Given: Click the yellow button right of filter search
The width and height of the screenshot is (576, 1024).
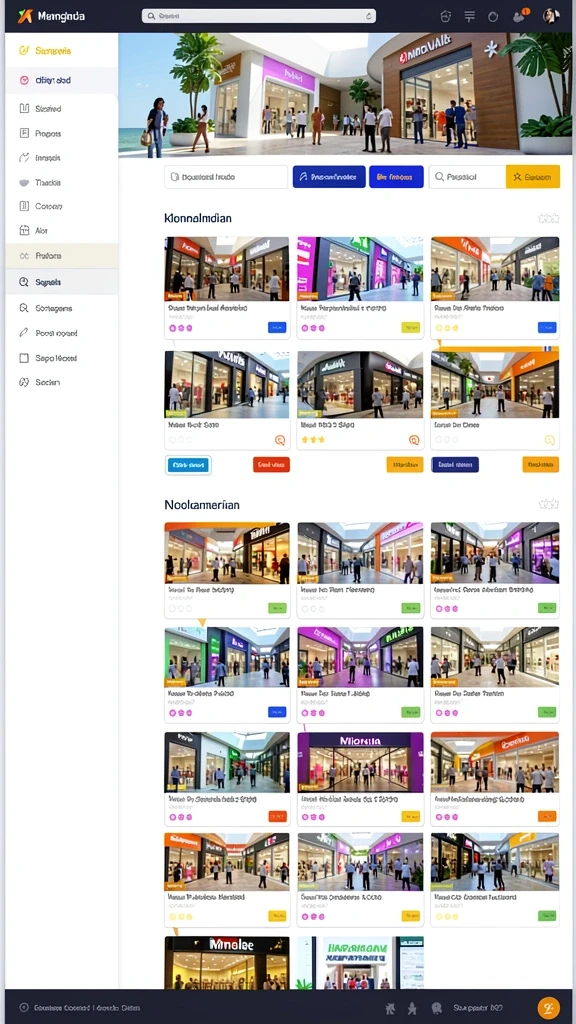Looking at the screenshot, I should [533, 177].
